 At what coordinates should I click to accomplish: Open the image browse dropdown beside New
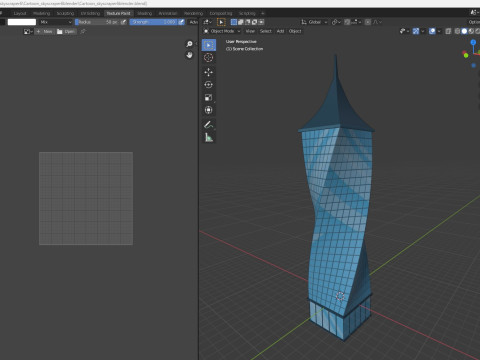click(x=28, y=32)
